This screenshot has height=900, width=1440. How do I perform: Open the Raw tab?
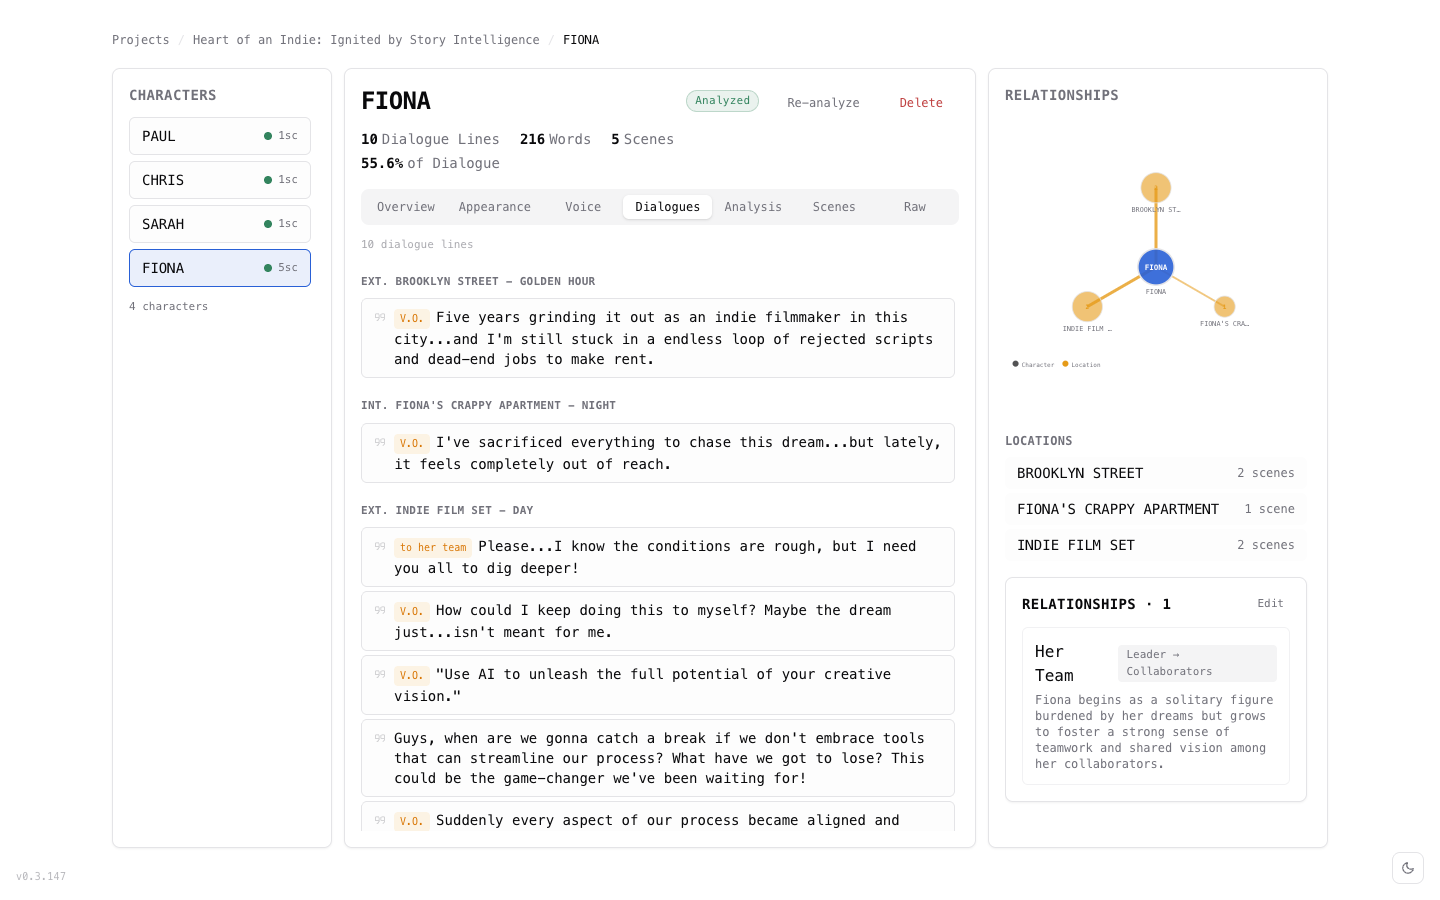coord(915,207)
